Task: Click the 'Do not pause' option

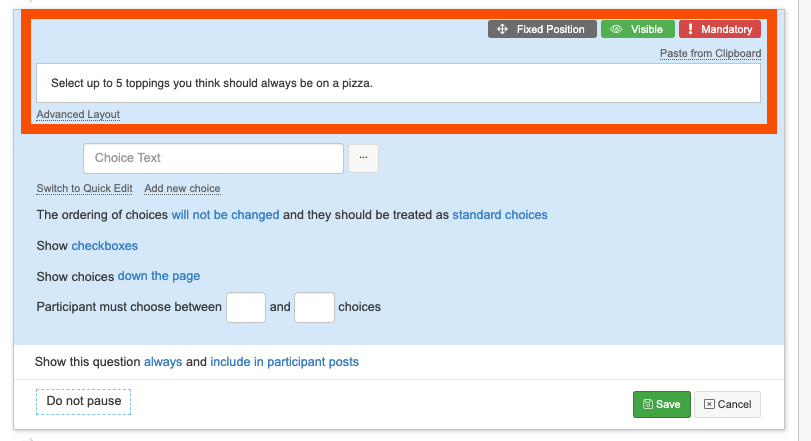Action: 84,402
